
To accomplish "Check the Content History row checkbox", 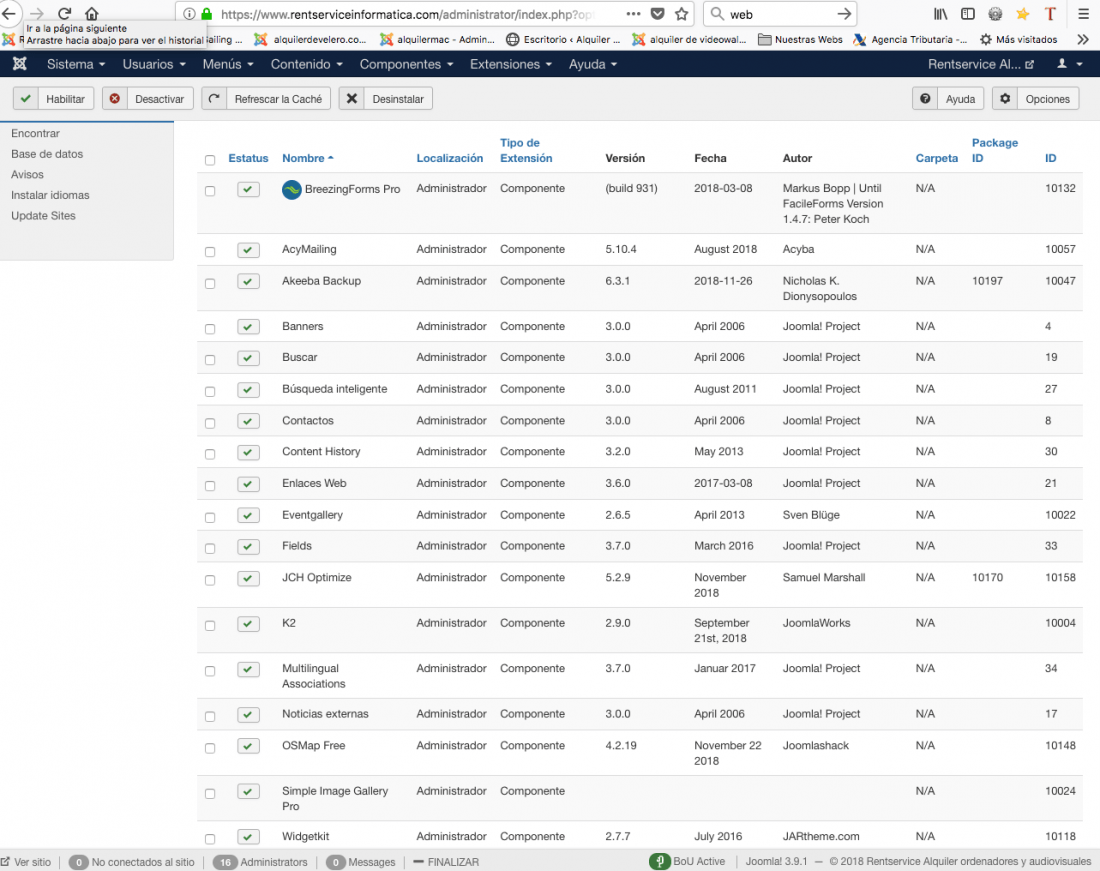I will pyautogui.click(x=210, y=454).
